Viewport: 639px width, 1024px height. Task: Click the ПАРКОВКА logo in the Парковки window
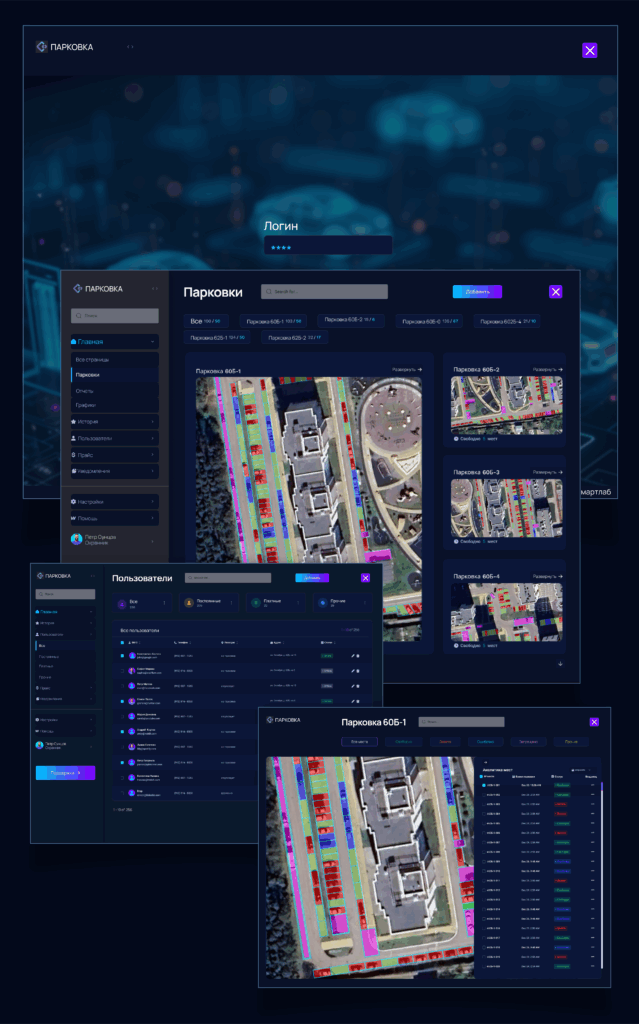tap(98, 289)
